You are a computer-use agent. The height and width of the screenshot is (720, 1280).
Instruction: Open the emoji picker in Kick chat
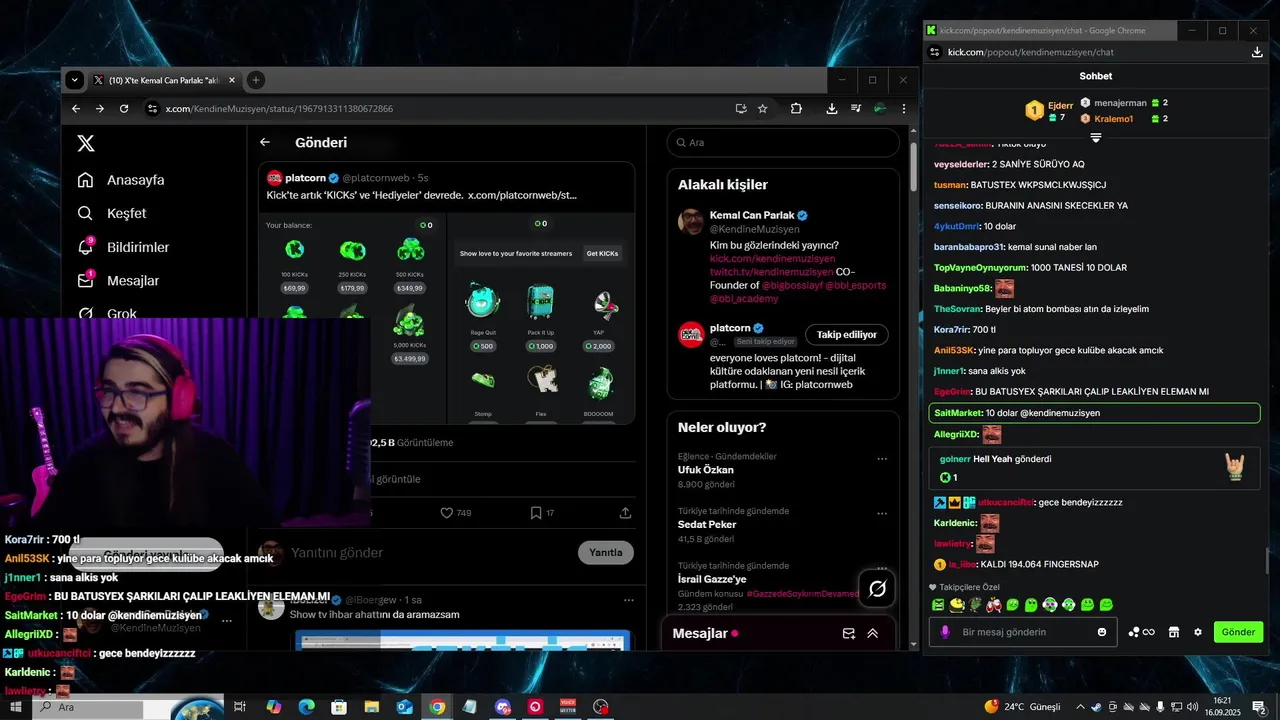(x=1102, y=632)
